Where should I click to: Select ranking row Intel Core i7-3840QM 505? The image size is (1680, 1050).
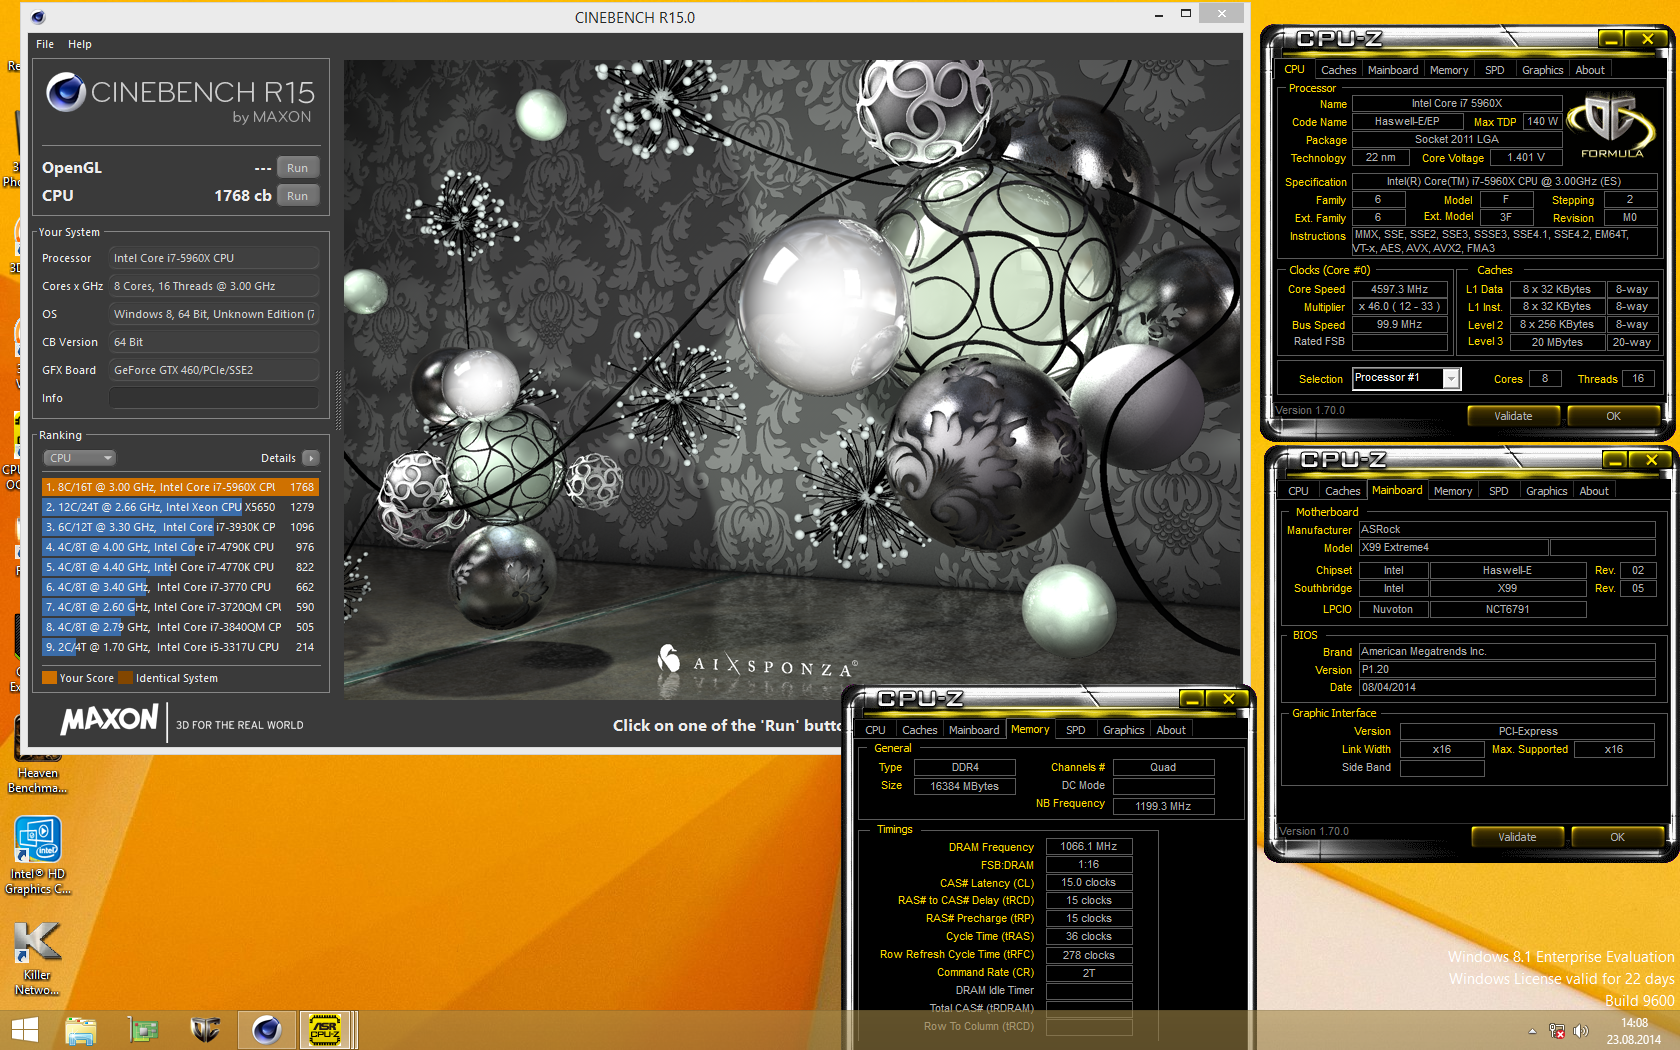[180, 627]
